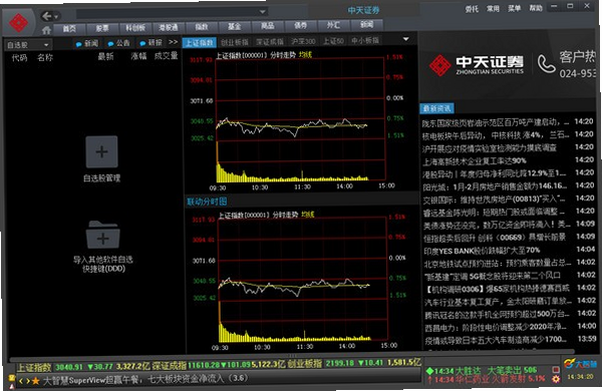Select the 深证成指 chart tab

270,41
